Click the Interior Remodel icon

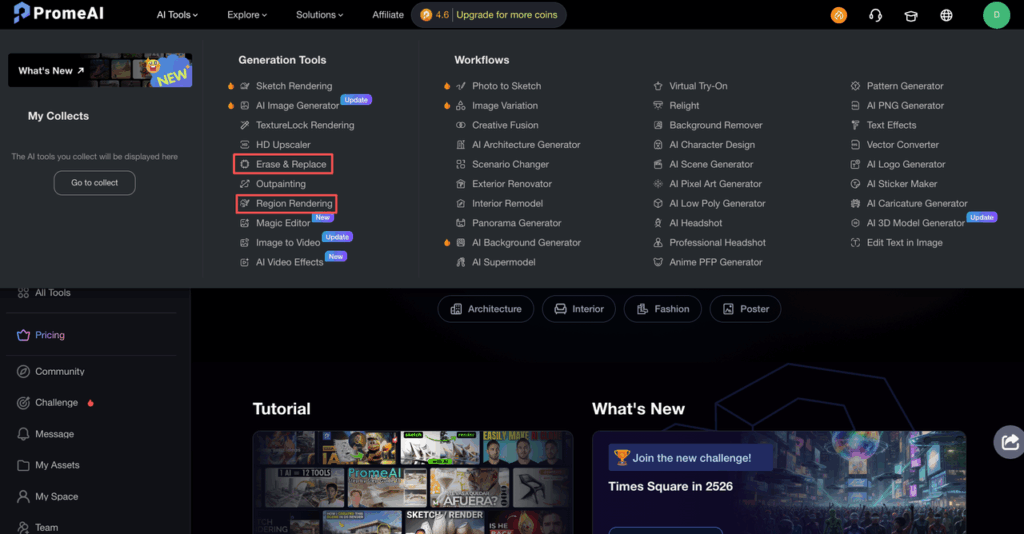pos(461,203)
